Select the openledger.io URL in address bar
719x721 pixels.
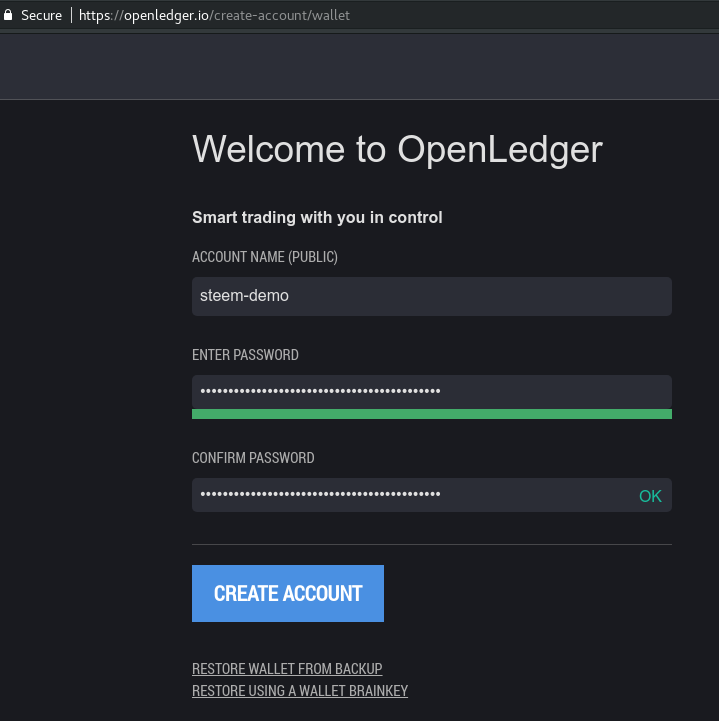click(x=214, y=16)
